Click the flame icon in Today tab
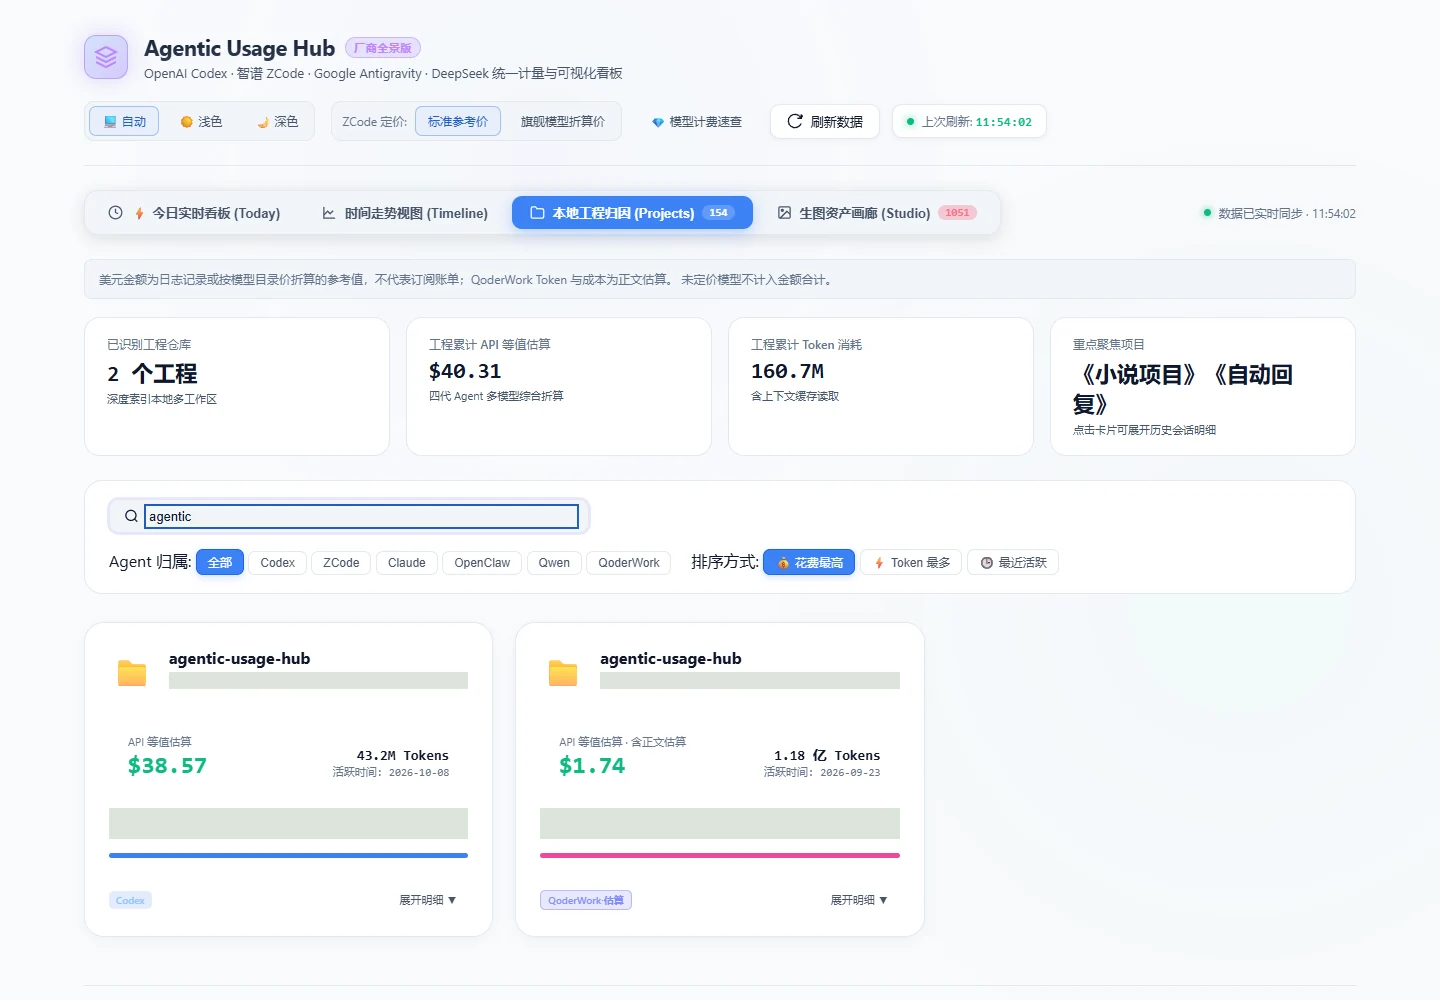The height and width of the screenshot is (1000, 1440). pos(139,213)
